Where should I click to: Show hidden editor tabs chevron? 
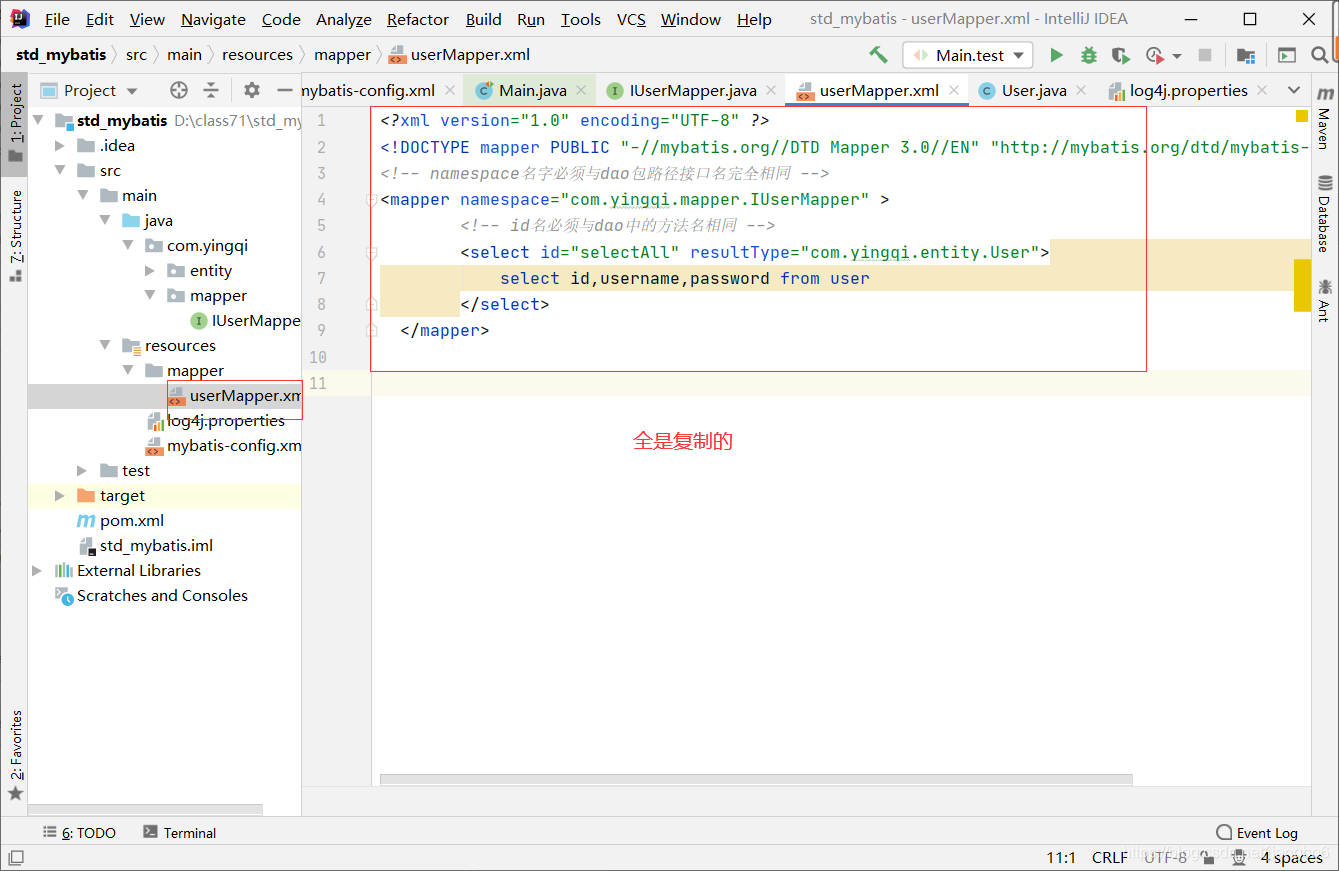[x=1293, y=90]
